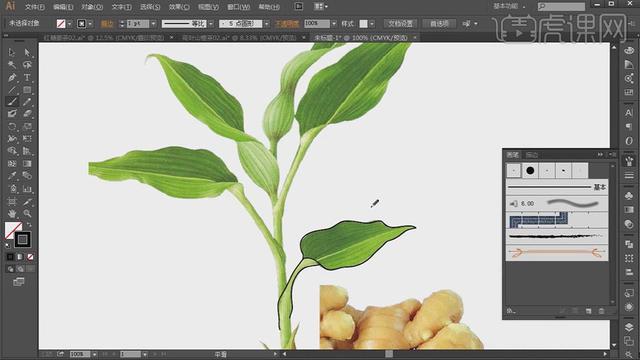
Task: Reset to default fill and stroke
Action: coord(8,245)
